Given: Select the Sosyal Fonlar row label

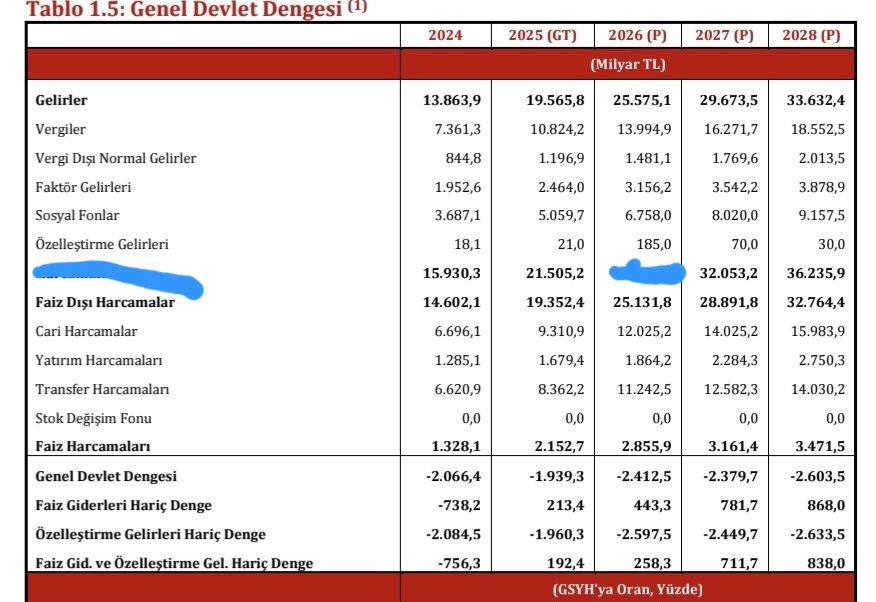Looking at the screenshot, I should point(77,216).
